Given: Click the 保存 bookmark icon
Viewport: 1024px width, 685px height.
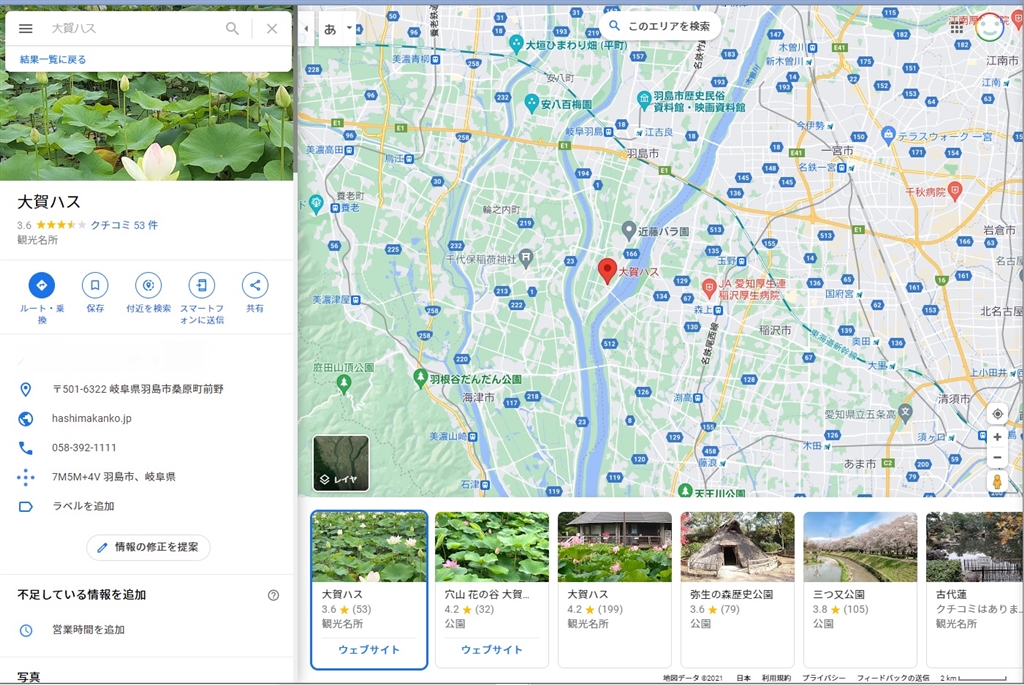Looking at the screenshot, I should tap(95, 285).
